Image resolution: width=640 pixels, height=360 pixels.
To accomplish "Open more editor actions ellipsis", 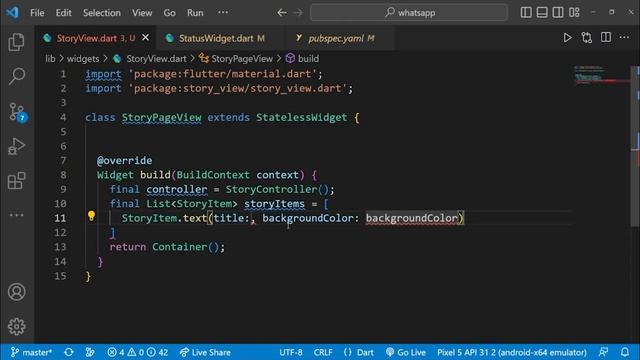I will pos(624,38).
